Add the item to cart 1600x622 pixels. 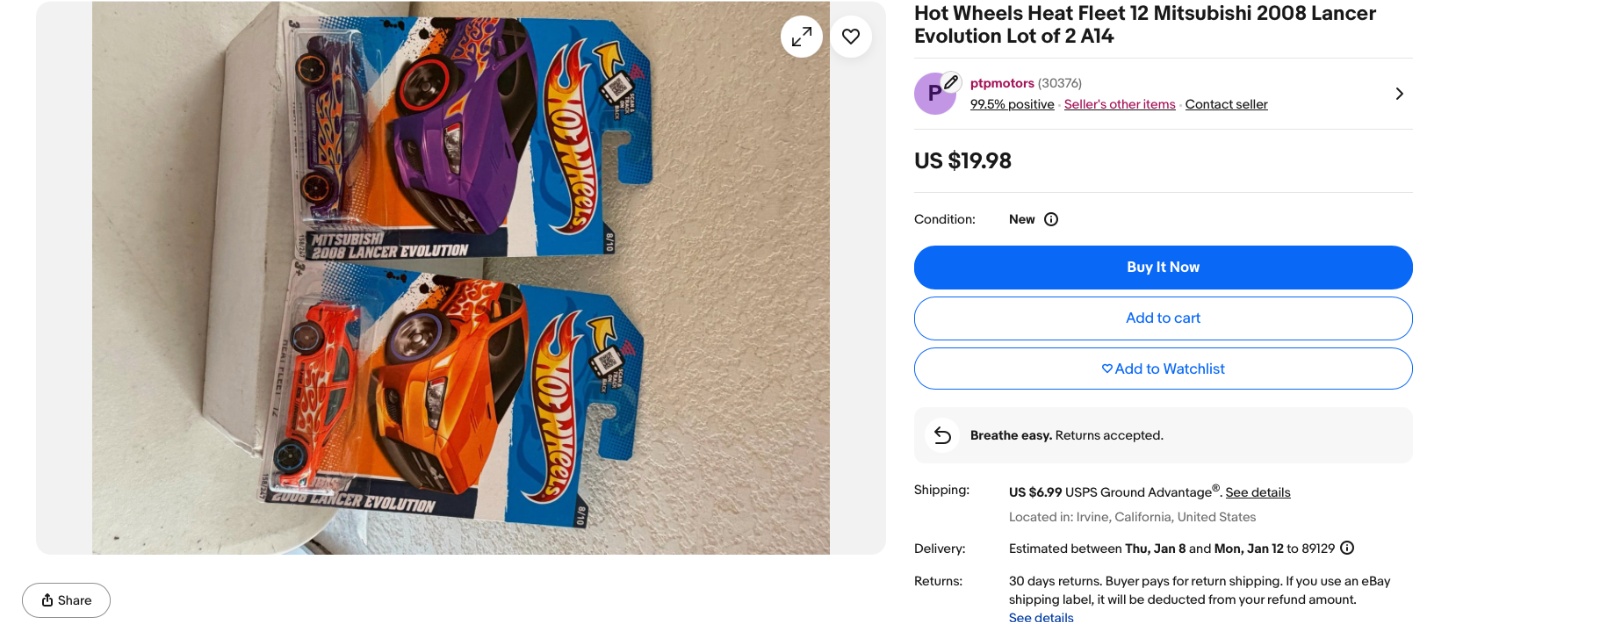click(x=1162, y=318)
